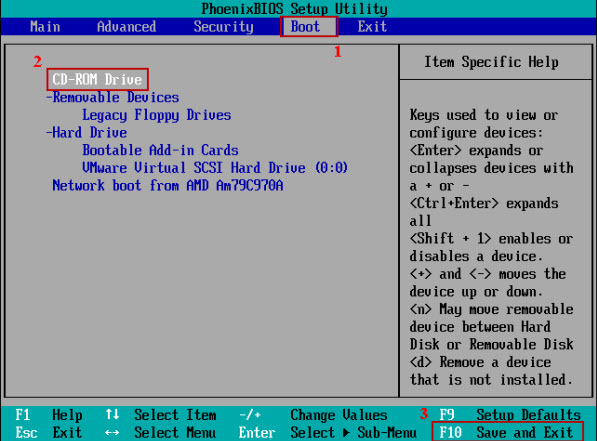This screenshot has width=597, height=441.
Task: Click the F9 Setup Defaults option
Action: [x=510, y=414]
